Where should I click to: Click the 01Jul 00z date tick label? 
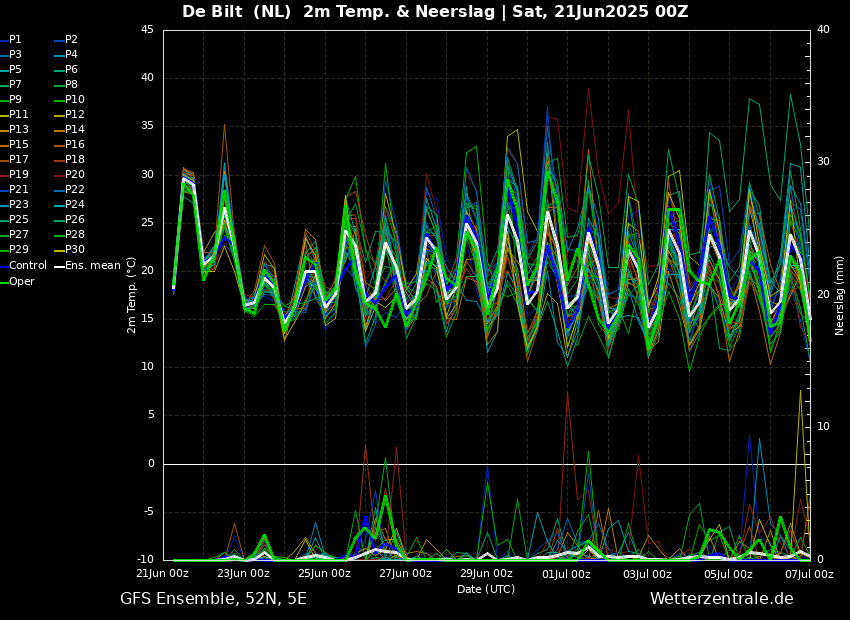coord(567,574)
